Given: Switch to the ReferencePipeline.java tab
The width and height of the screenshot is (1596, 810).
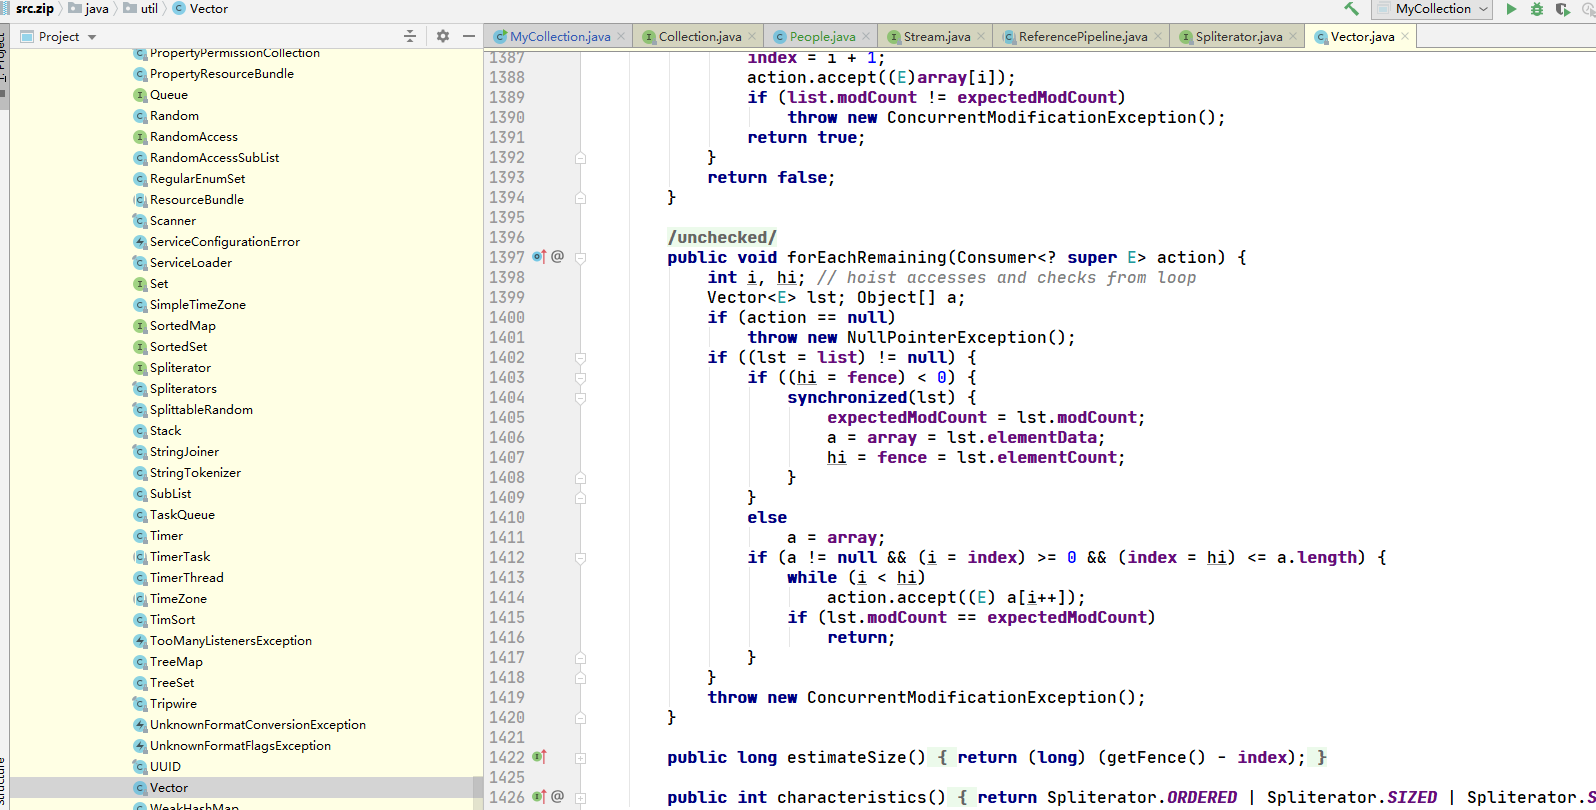Looking at the screenshot, I should click(1083, 37).
